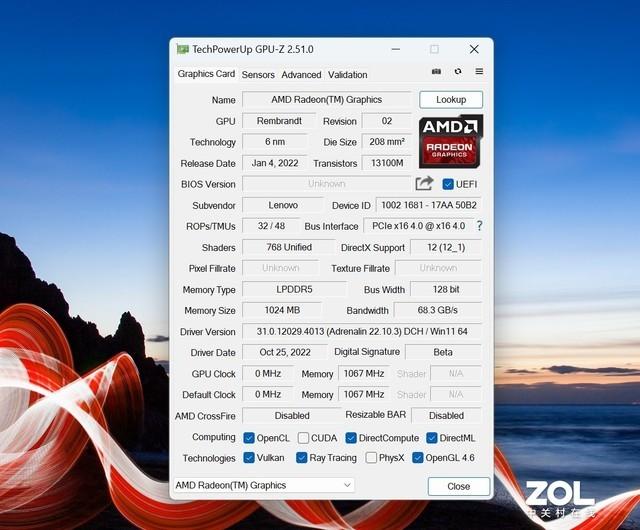Click the Digital Signature value Beta

pyautogui.click(x=443, y=352)
